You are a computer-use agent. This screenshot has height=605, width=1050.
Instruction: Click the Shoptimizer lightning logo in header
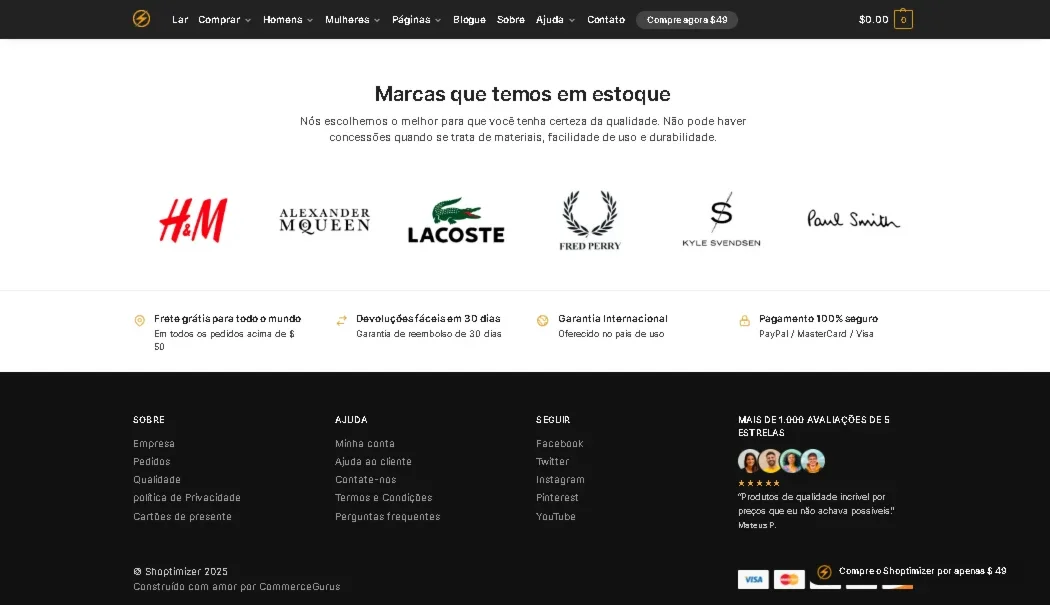[141, 19]
